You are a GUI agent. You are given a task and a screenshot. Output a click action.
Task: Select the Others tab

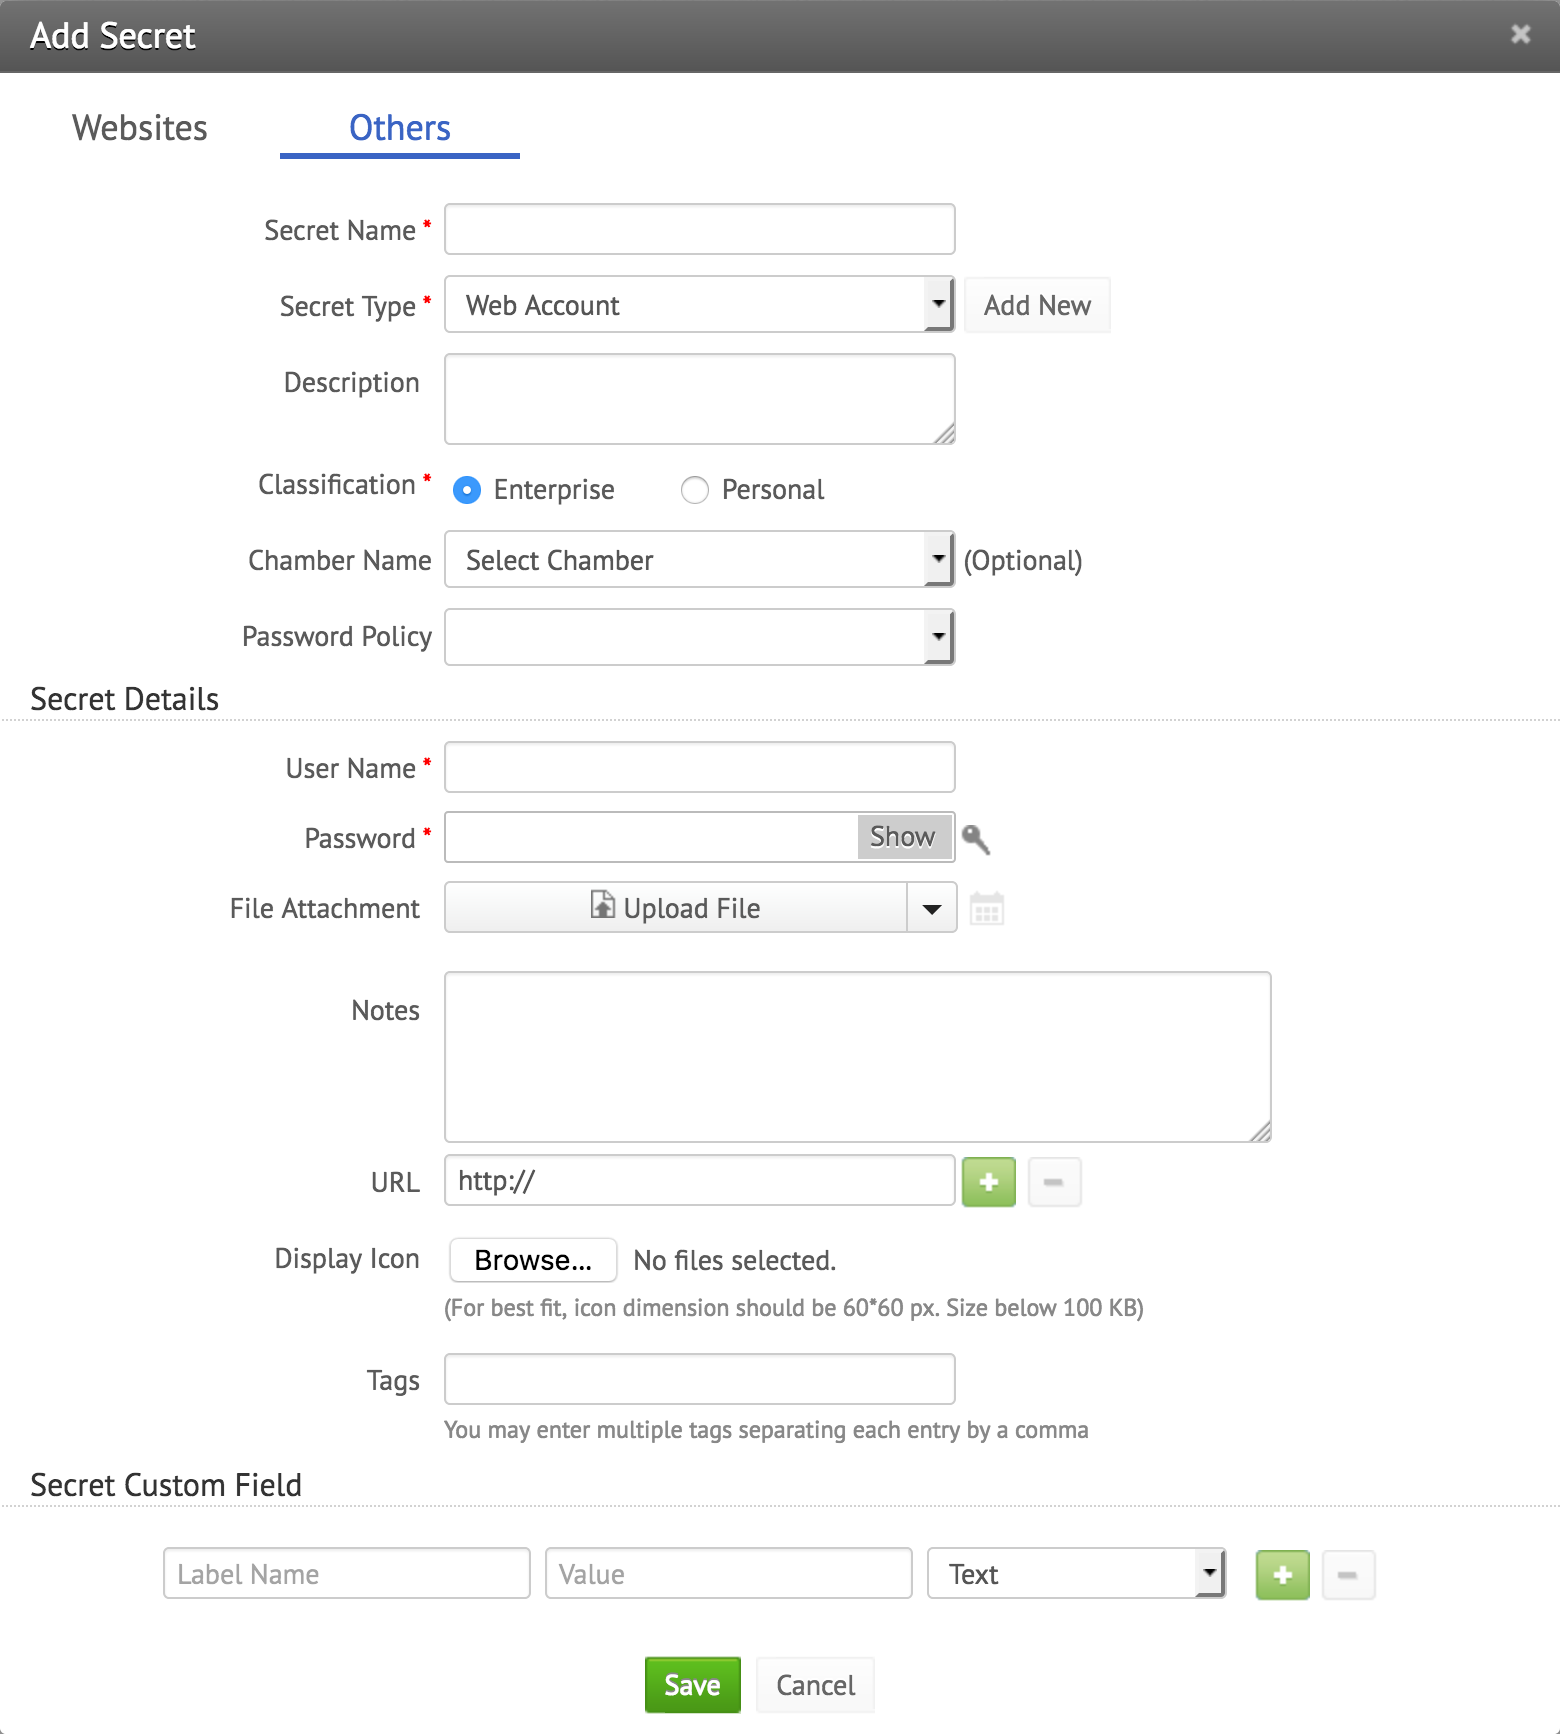(x=399, y=128)
